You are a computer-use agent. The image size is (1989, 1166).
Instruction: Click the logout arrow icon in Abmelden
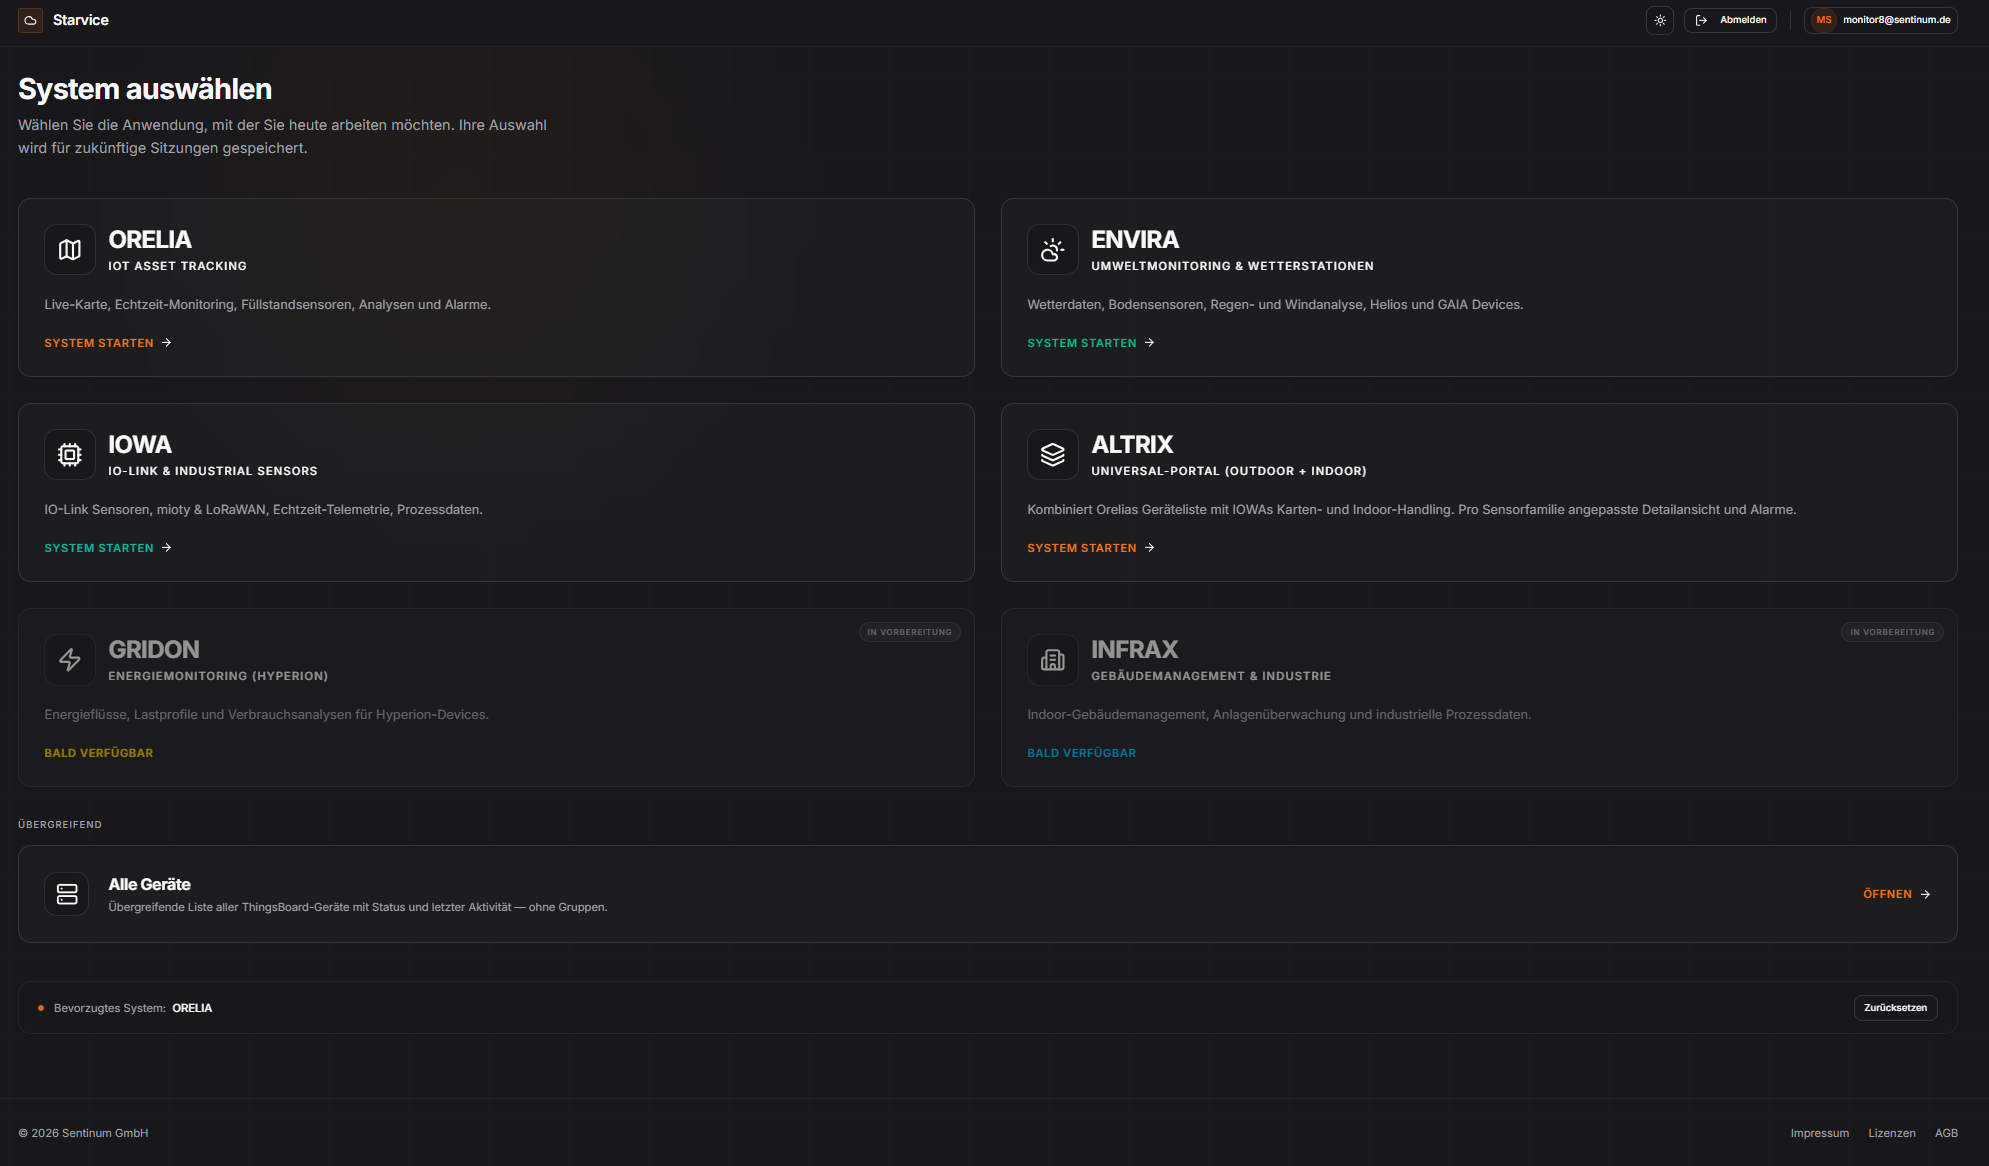coord(1701,20)
